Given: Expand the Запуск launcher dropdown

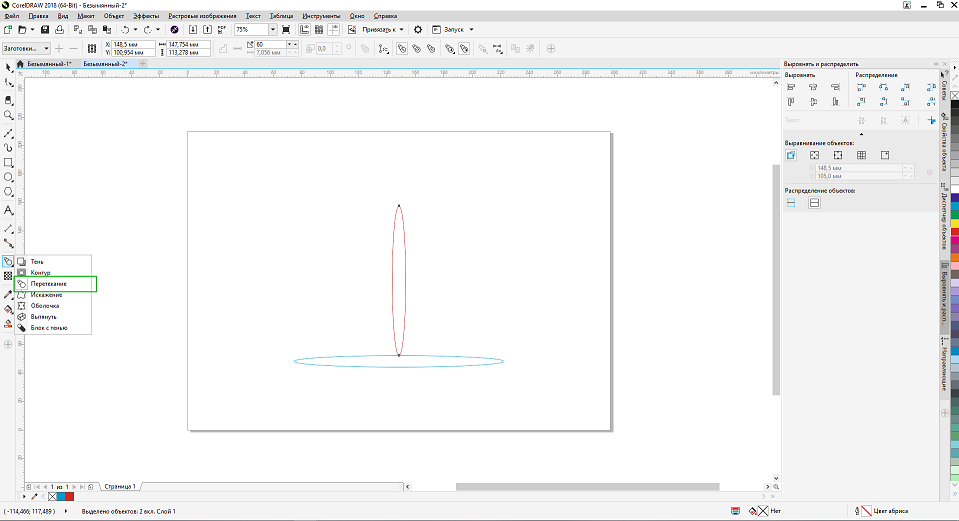Looking at the screenshot, I should point(471,29).
